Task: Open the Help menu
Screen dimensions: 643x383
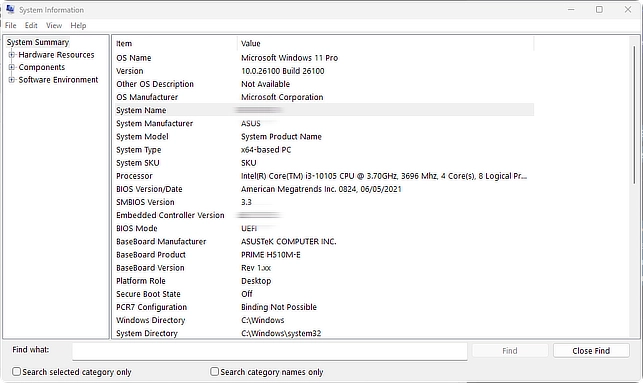Action: tap(78, 25)
